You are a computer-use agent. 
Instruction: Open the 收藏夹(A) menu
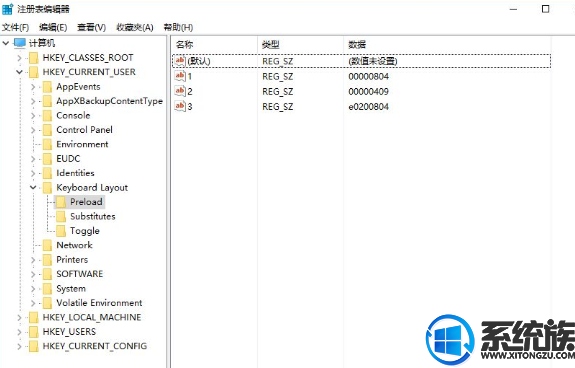pos(135,27)
